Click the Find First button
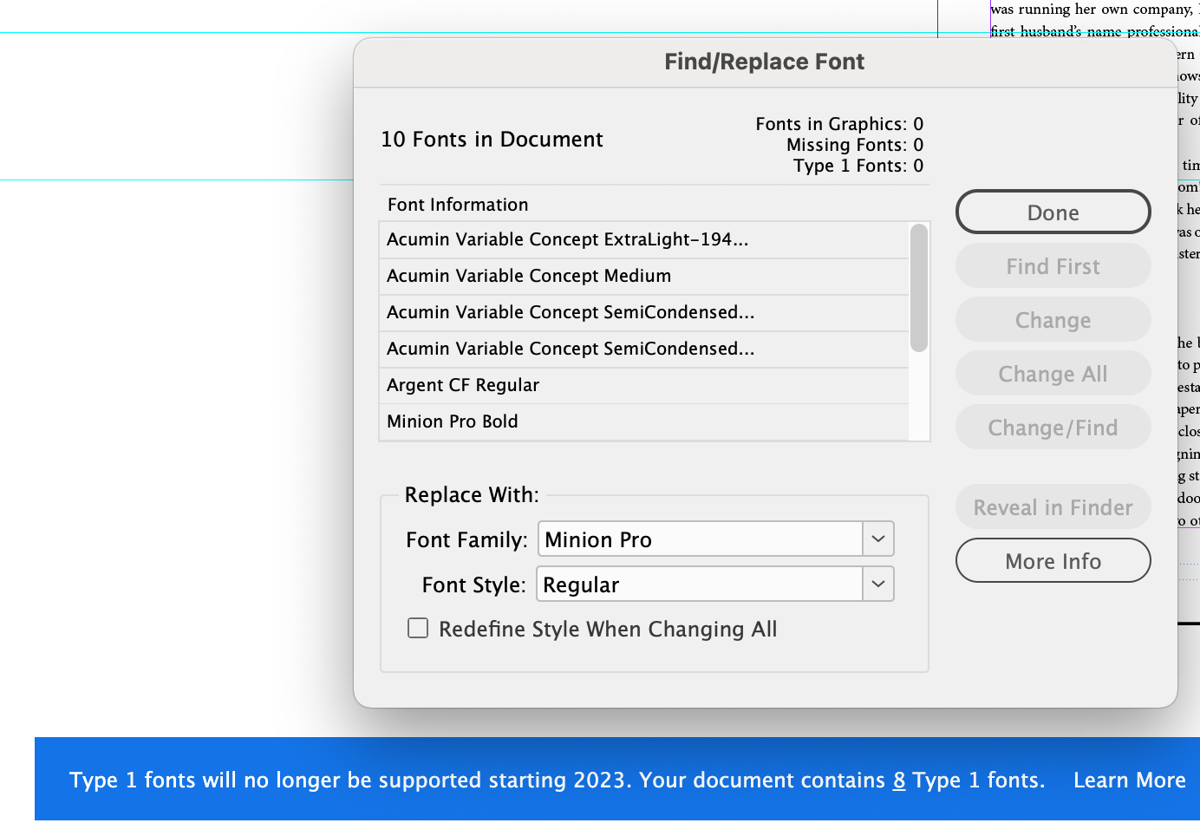This screenshot has height=836, width=1200. (1053, 266)
